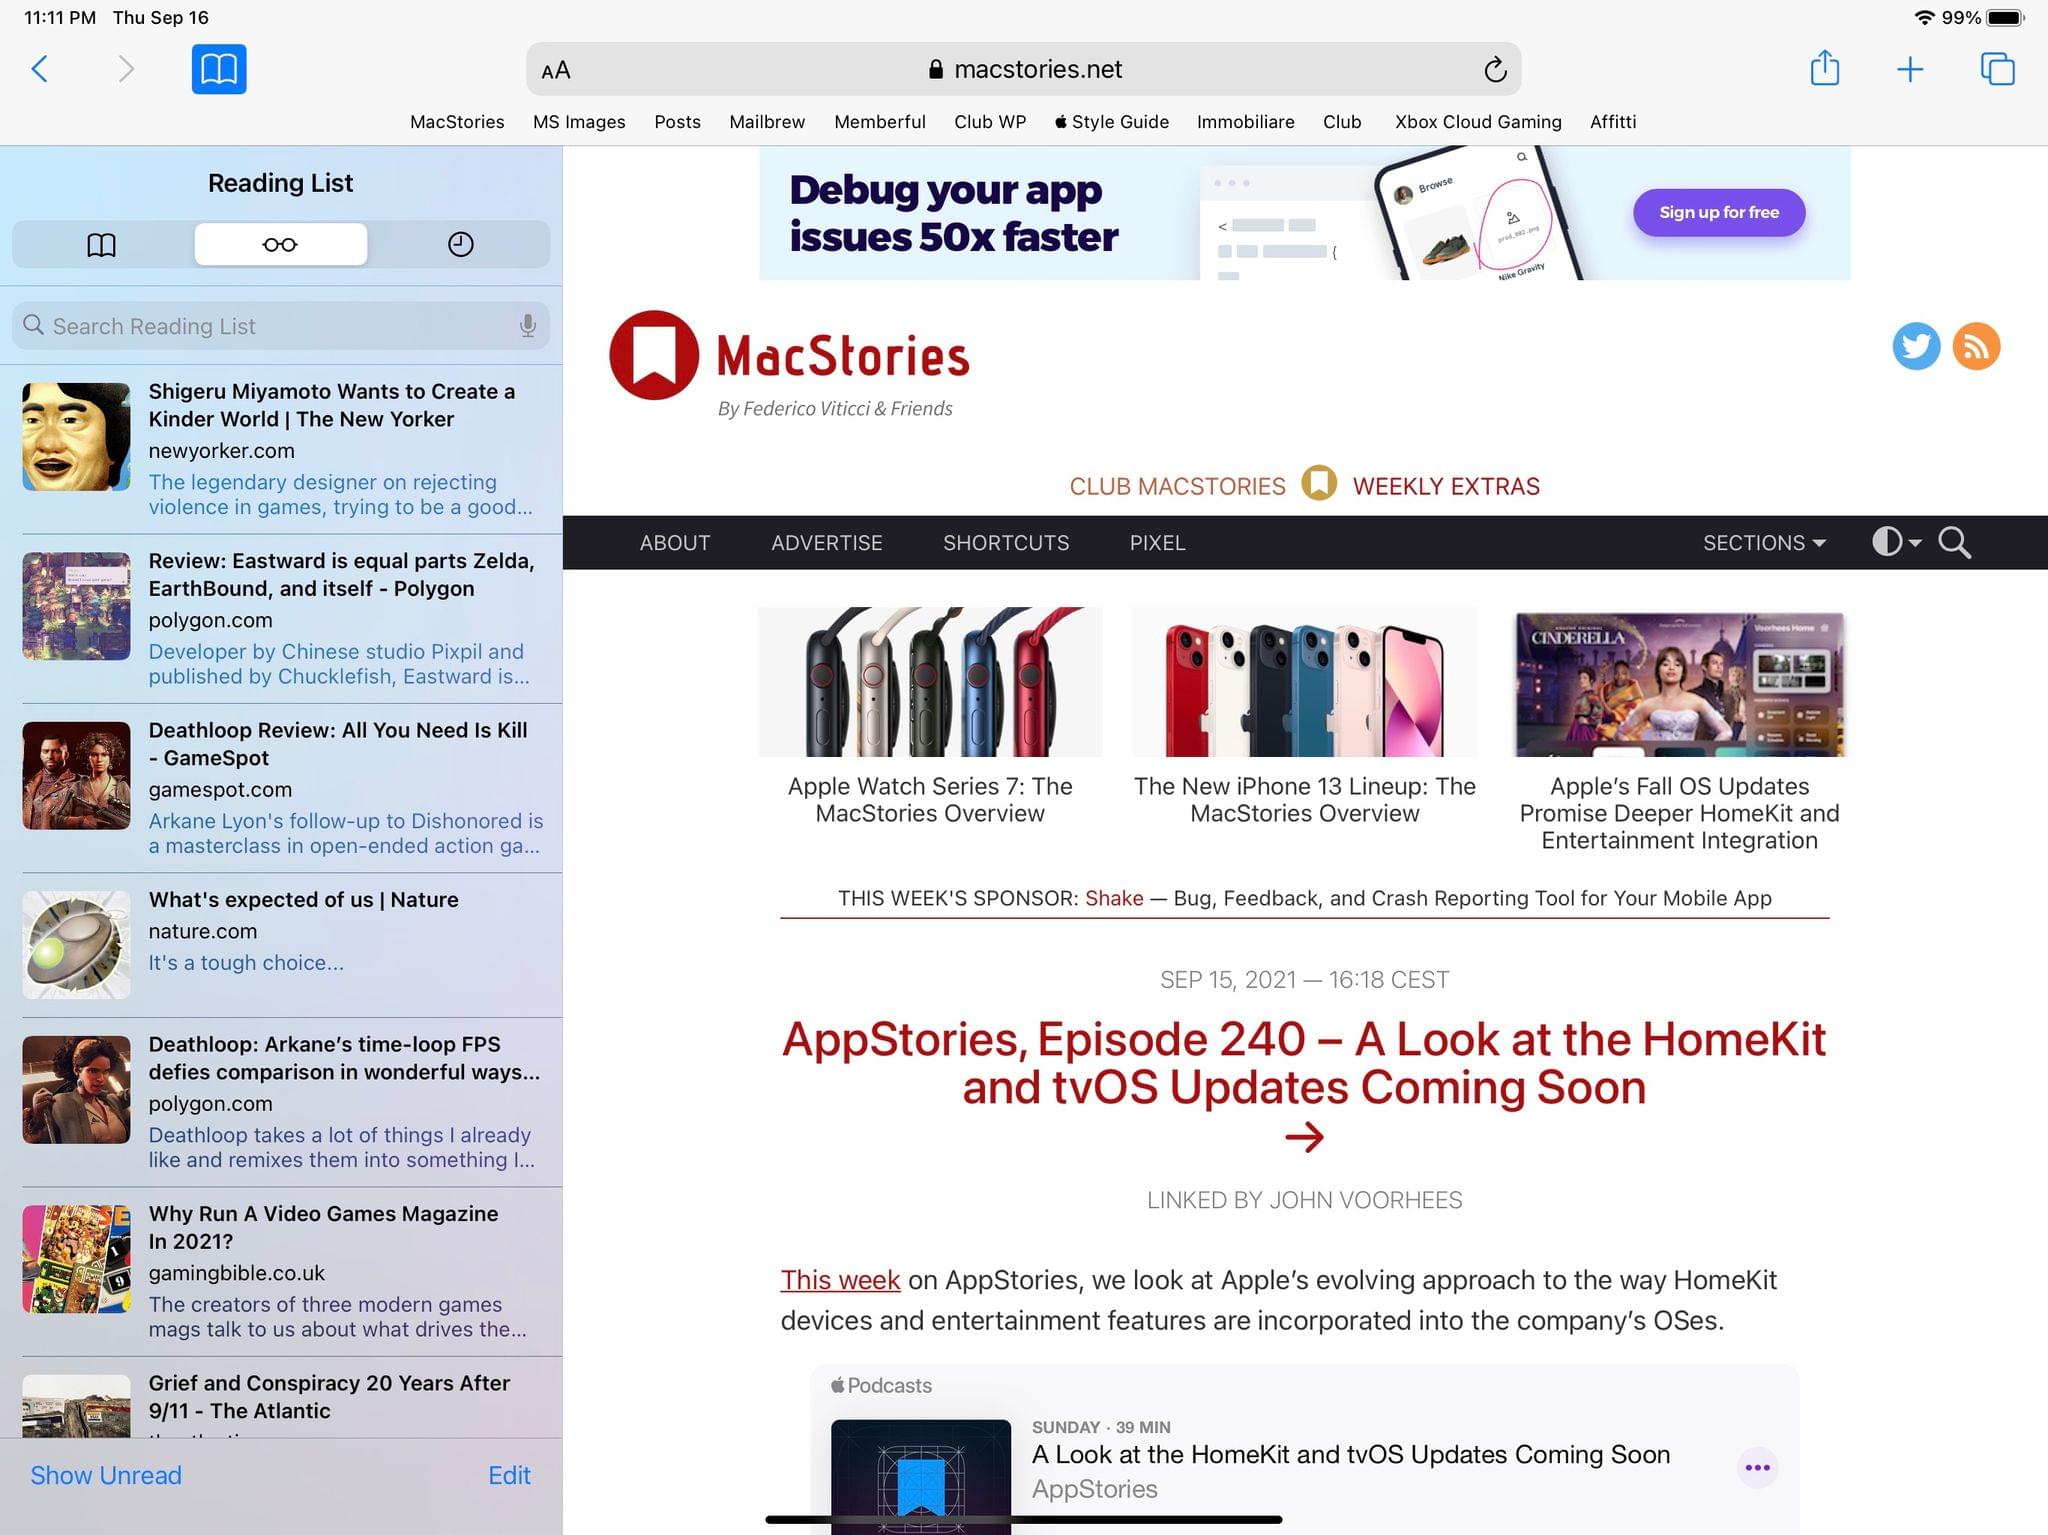Screen dimensions: 2048x1535
Task: Tap Edit in Reading List footer
Action: click(509, 1475)
